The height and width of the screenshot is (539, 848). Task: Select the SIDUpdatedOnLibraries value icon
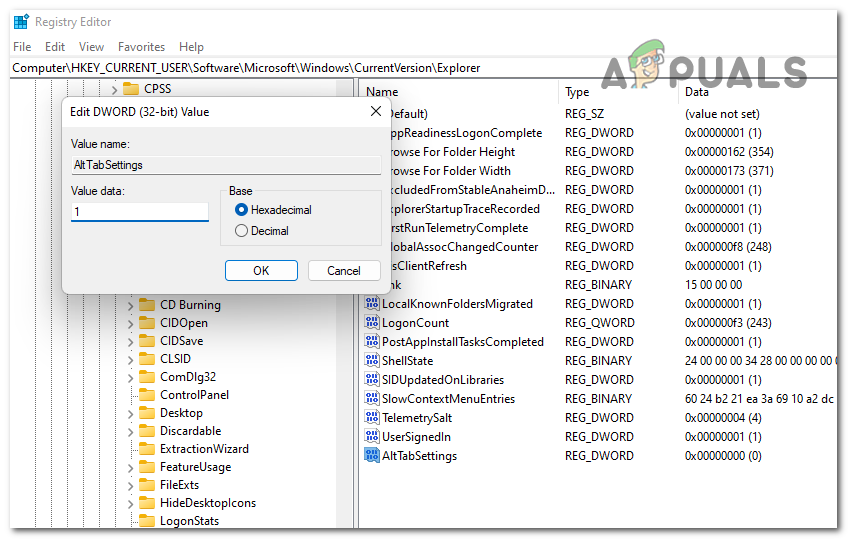(372, 379)
